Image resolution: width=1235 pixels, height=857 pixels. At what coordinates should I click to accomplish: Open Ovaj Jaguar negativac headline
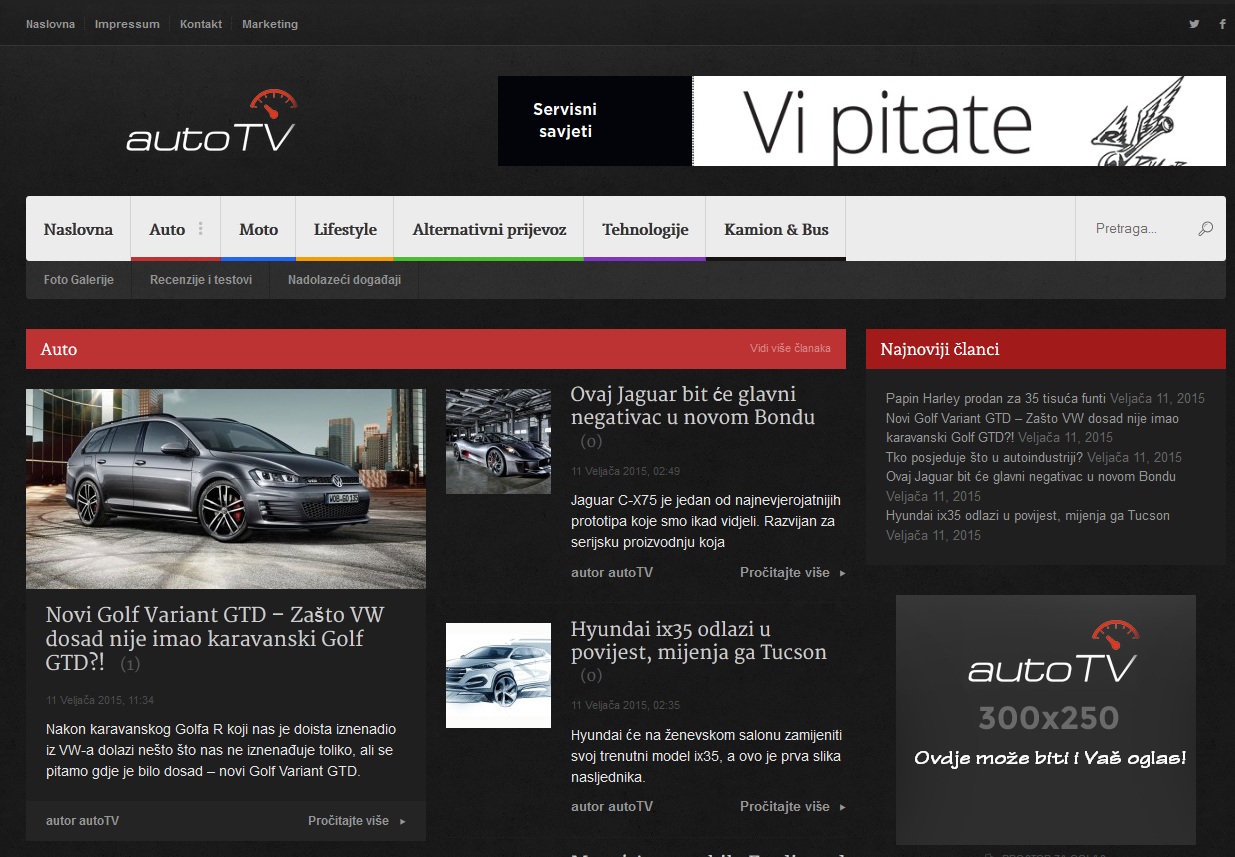click(693, 406)
